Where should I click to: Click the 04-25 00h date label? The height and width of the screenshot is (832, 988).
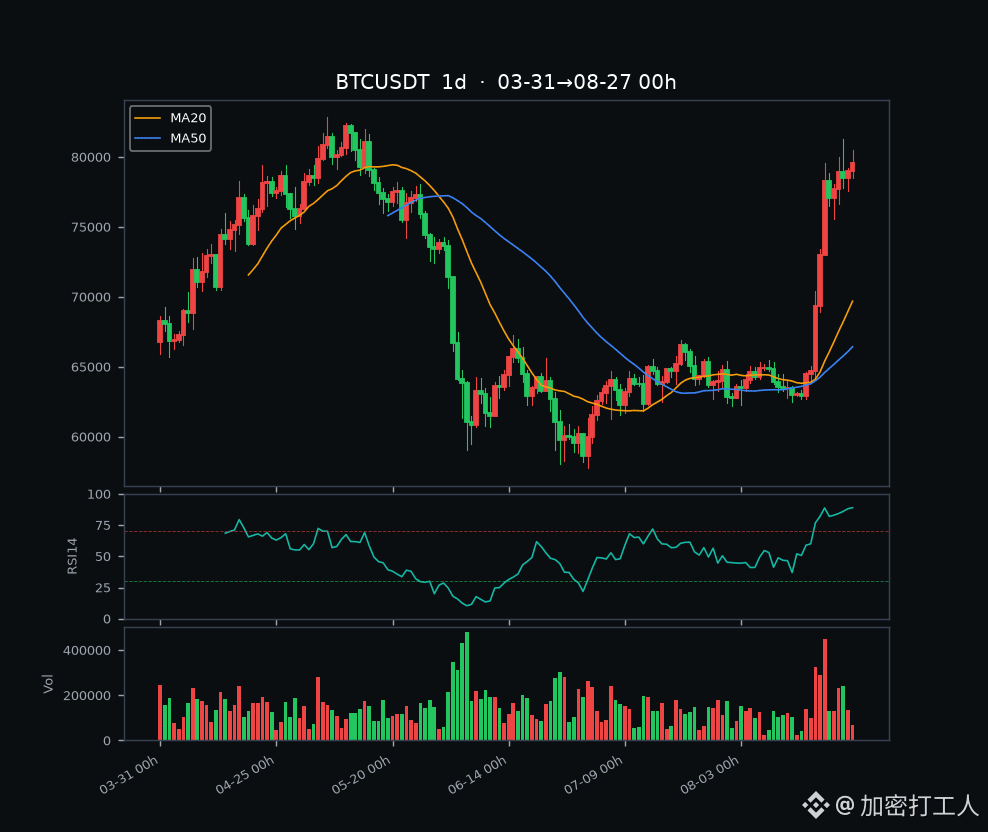tap(245, 775)
